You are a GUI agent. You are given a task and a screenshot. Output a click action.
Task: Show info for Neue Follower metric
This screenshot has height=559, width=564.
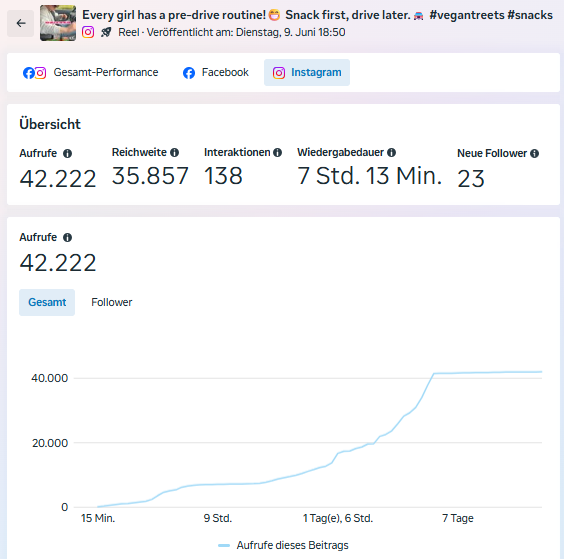[535, 154]
